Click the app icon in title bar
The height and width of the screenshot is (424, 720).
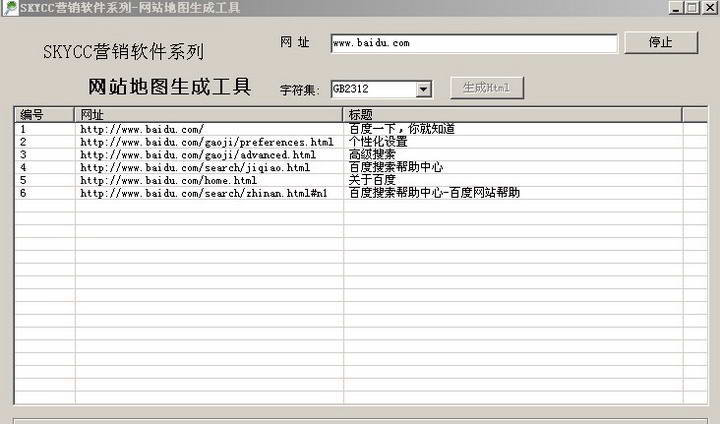coord(10,7)
